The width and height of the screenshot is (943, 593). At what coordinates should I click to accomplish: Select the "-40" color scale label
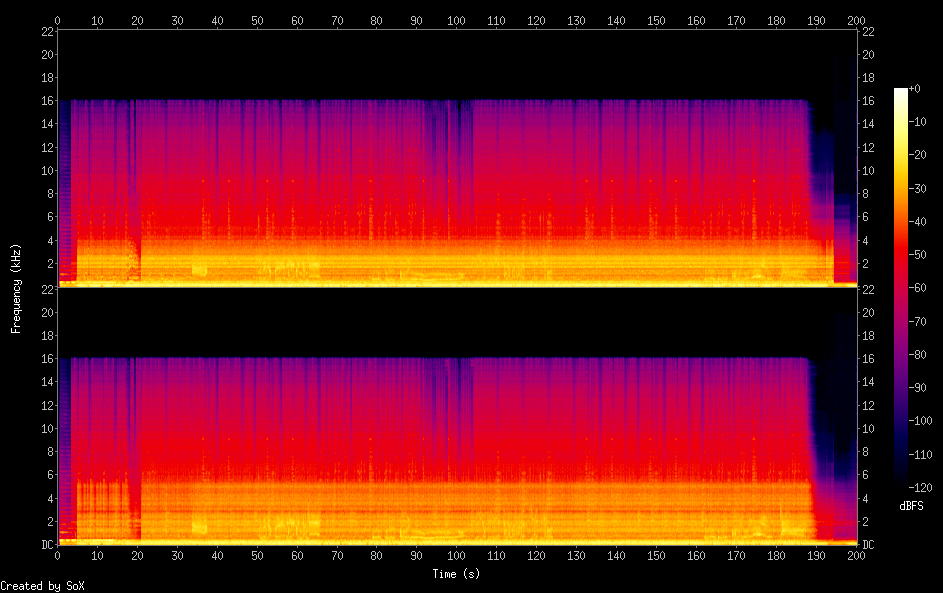917,222
